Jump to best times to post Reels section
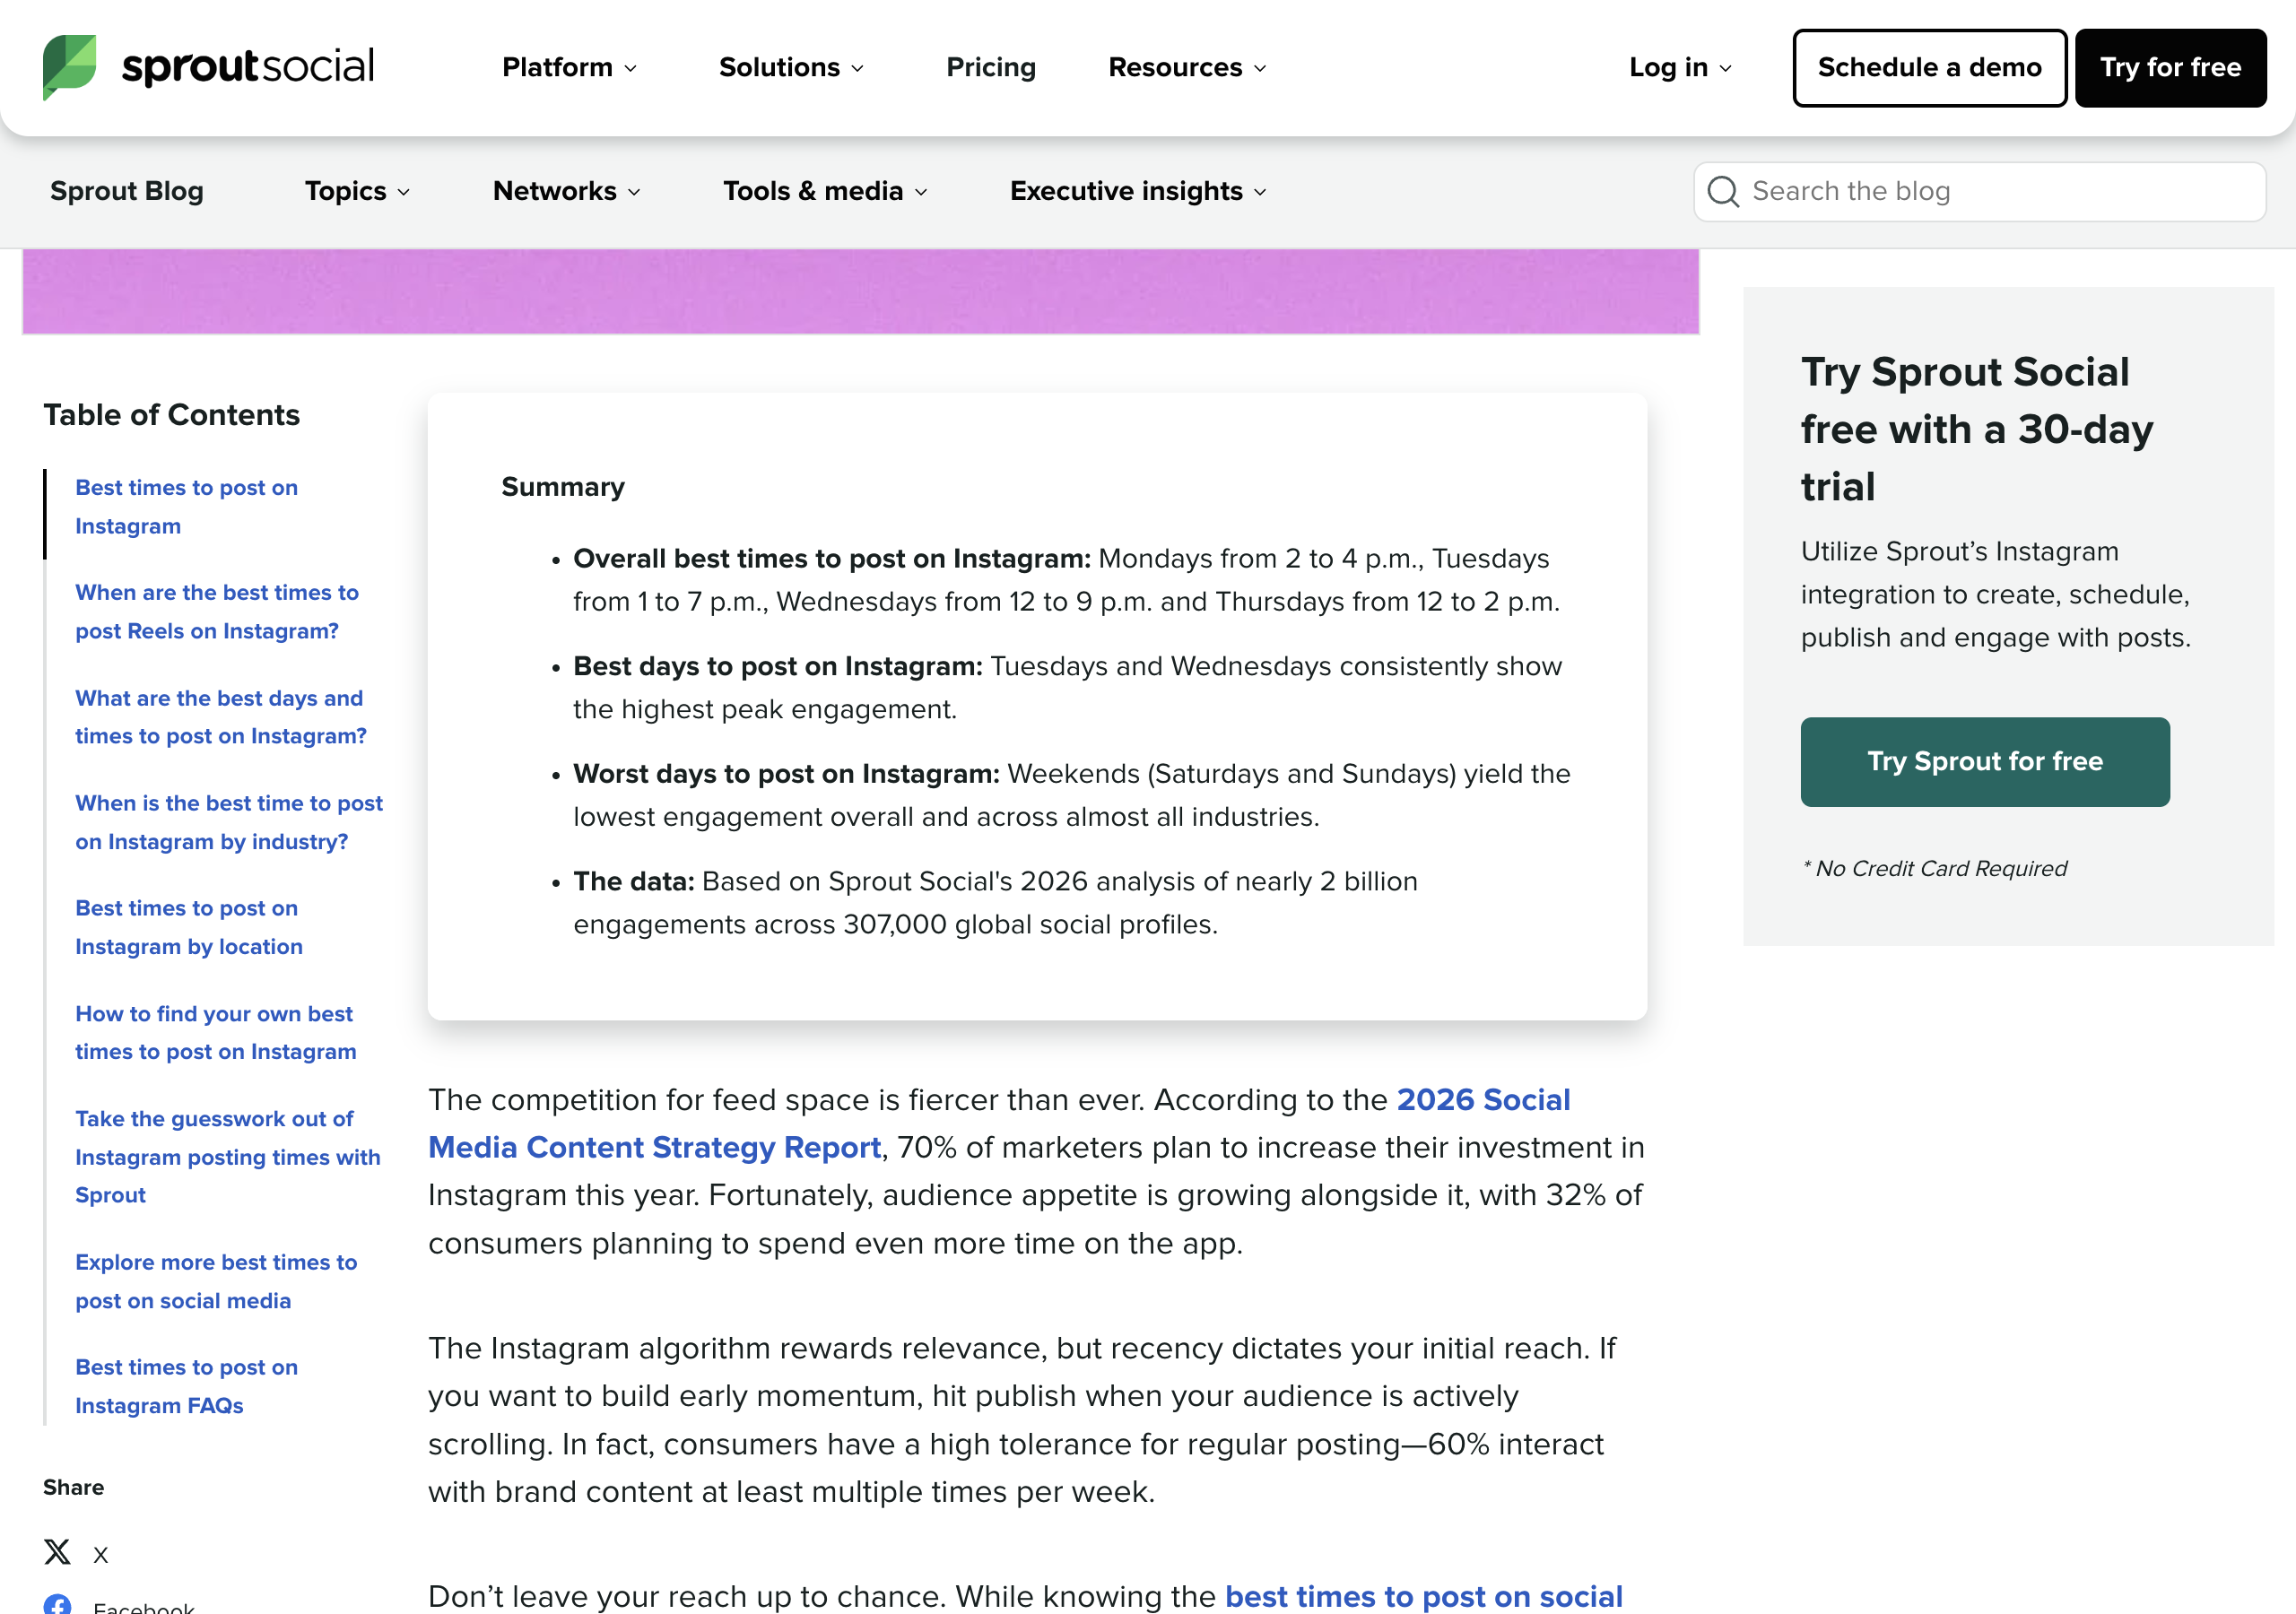2296x1614 pixels. tap(217, 611)
